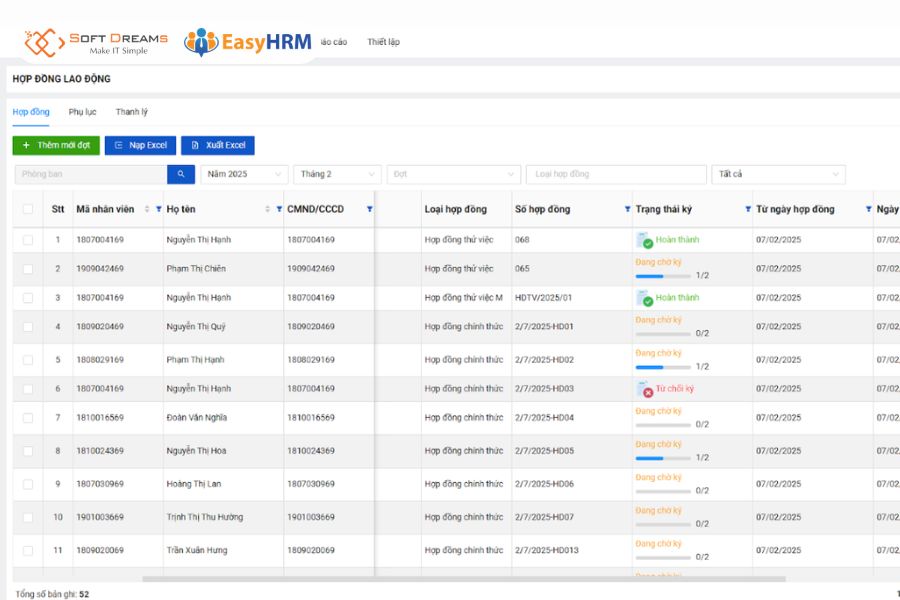Click Hợp đồng thử việc M cell
Image resolution: width=900 pixels, height=600 pixels.
tap(464, 297)
